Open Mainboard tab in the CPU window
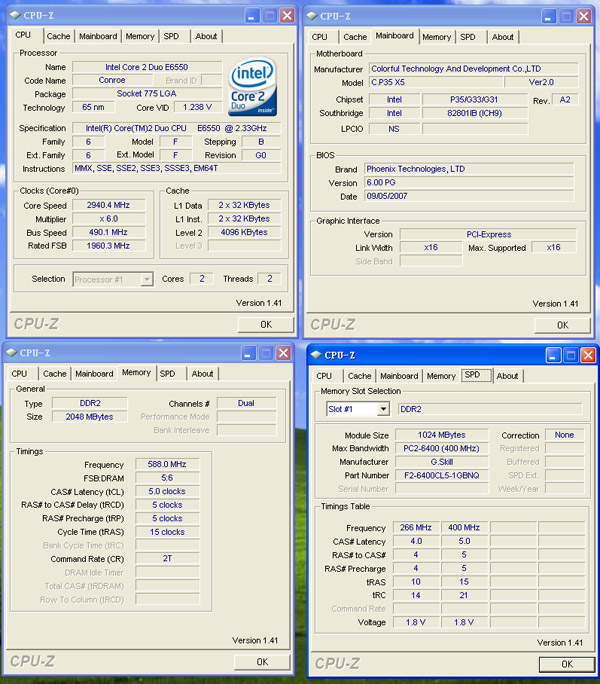Viewport: 600px width, 684px height. click(x=98, y=36)
